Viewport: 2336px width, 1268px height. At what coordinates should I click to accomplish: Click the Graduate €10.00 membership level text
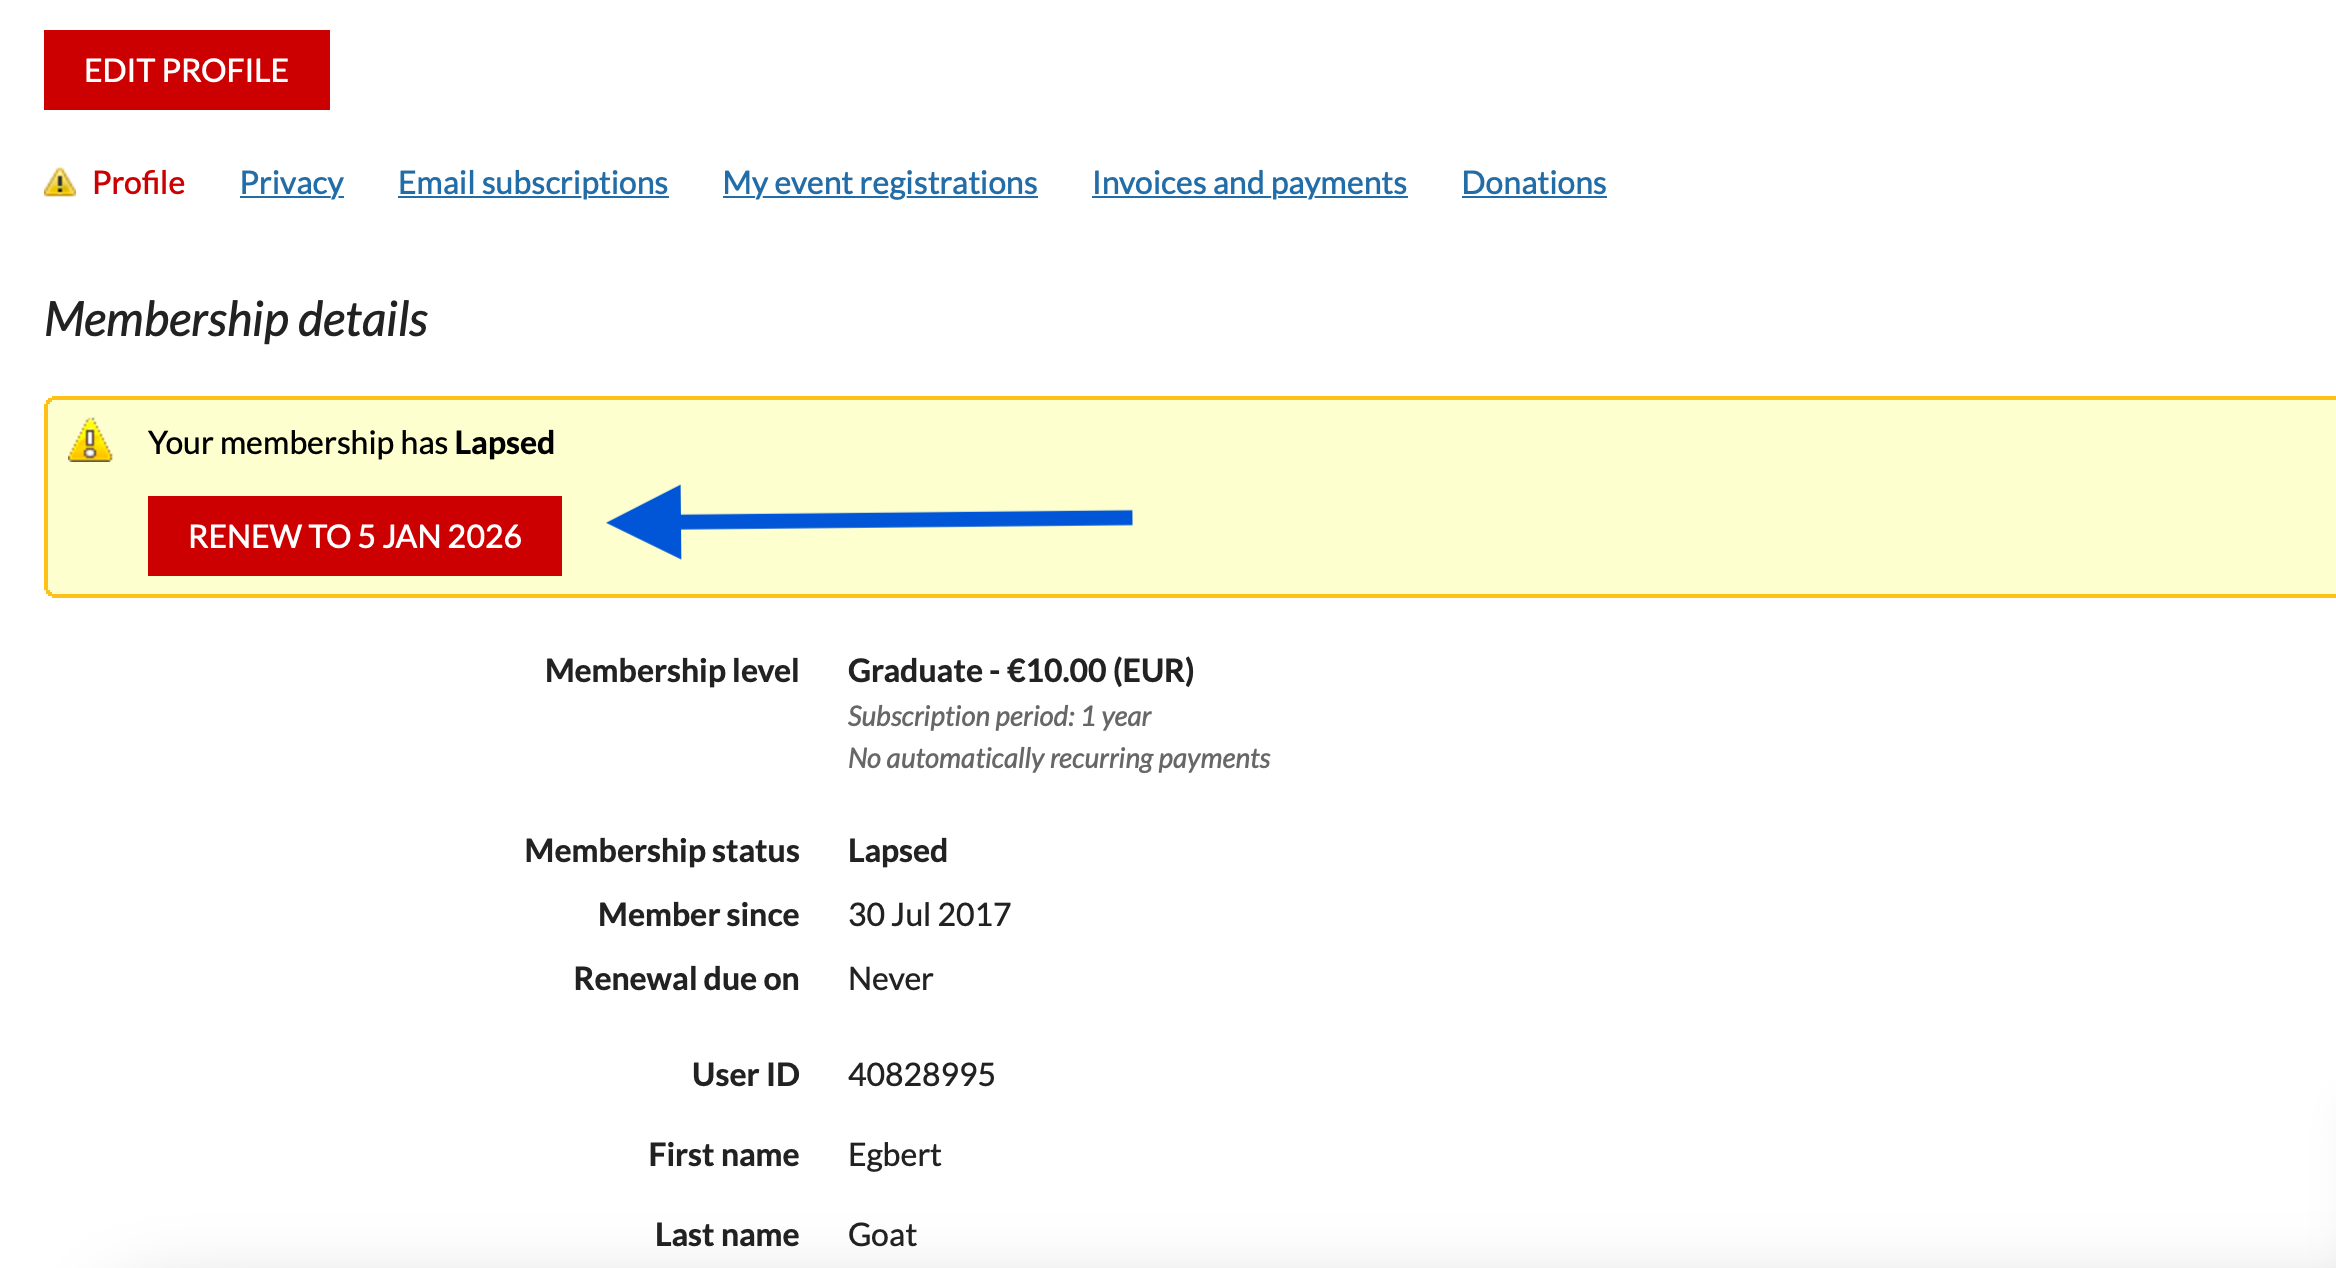coord(1020,671)
